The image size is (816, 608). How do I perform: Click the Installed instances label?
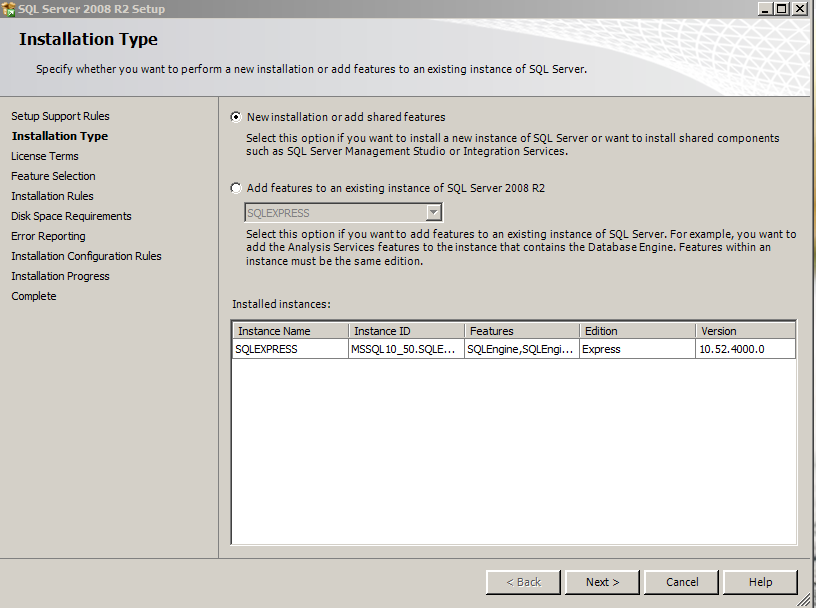tap(281, 304)
